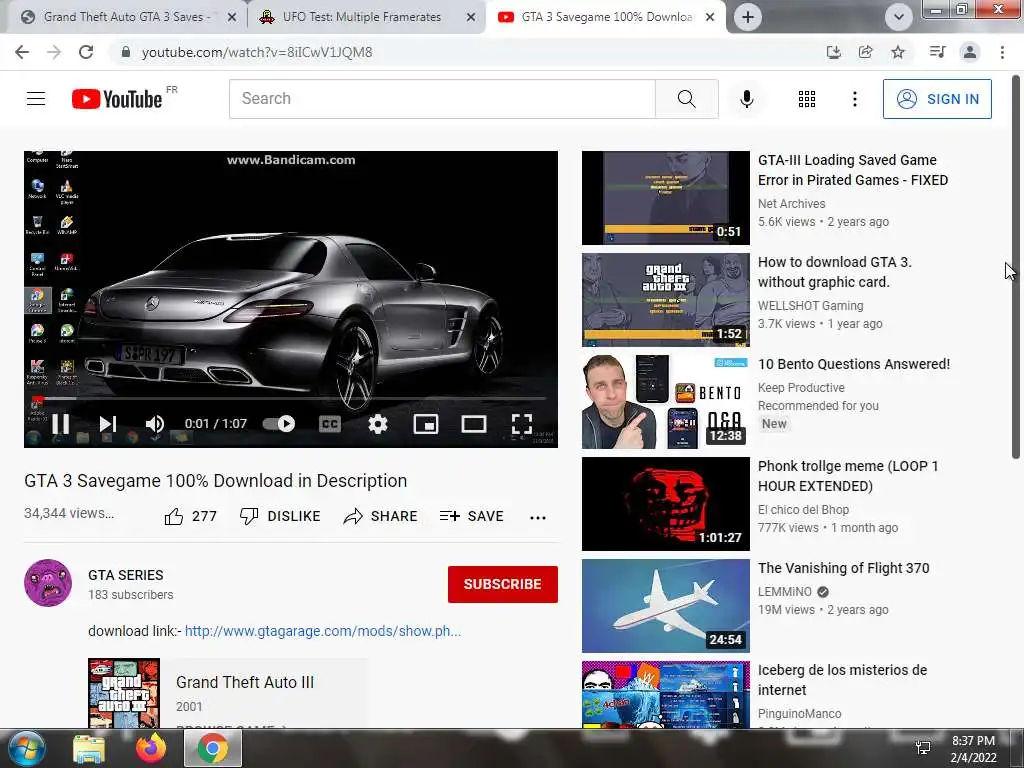The height and width of the screenshot is (768, 1024).
Task: Launch Firefox from the taskbar
Action: [150, 748]
